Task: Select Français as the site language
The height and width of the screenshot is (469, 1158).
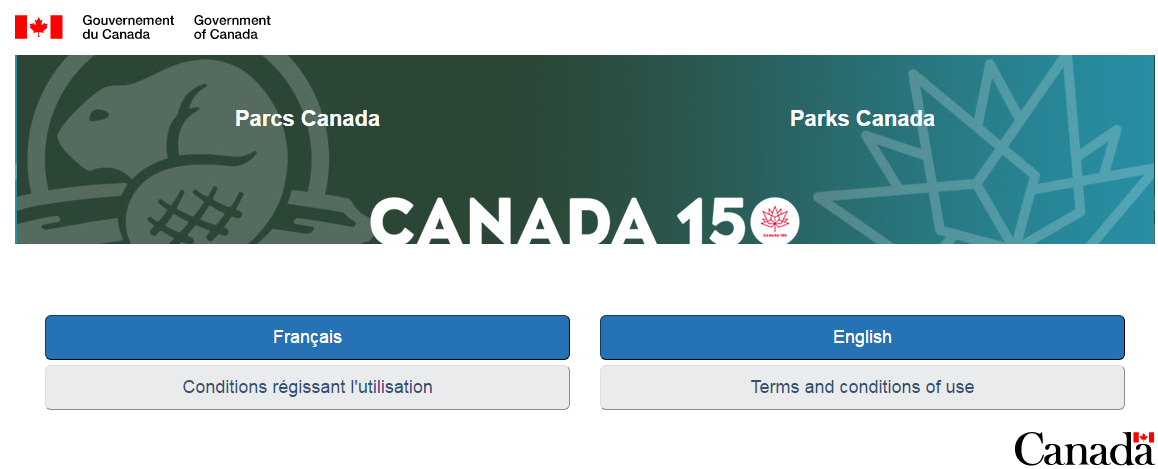Action: pyautogui.click(x=307, y=337)
